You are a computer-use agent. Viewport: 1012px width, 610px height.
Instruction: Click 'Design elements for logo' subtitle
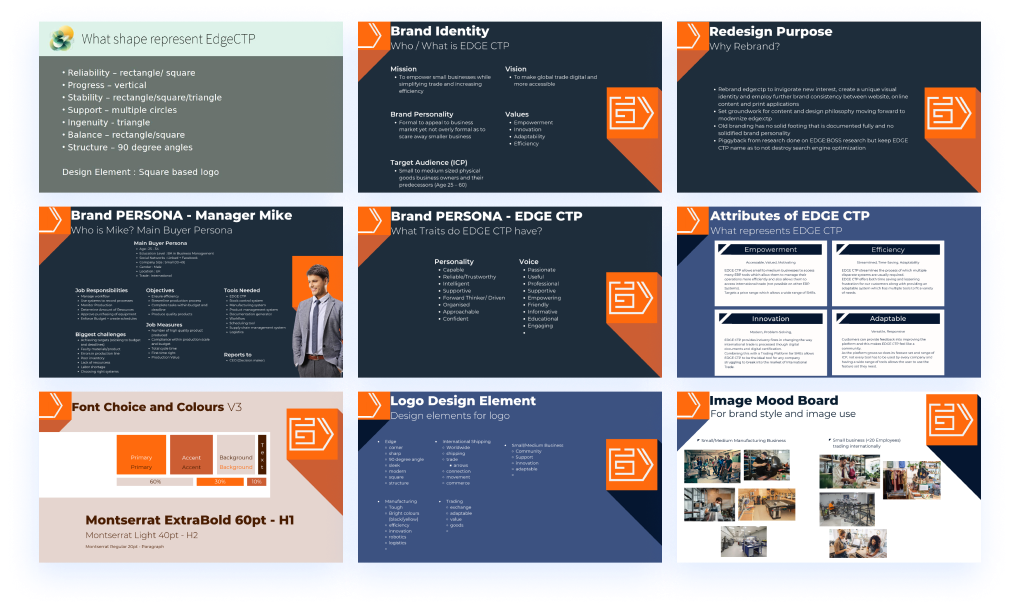(x=450, y=416)
